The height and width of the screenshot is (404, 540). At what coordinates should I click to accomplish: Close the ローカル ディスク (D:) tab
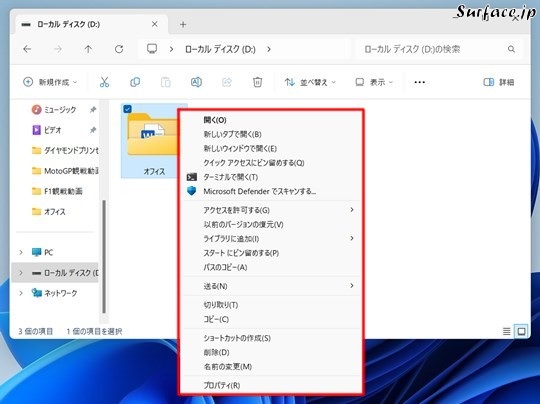(155, 24)
